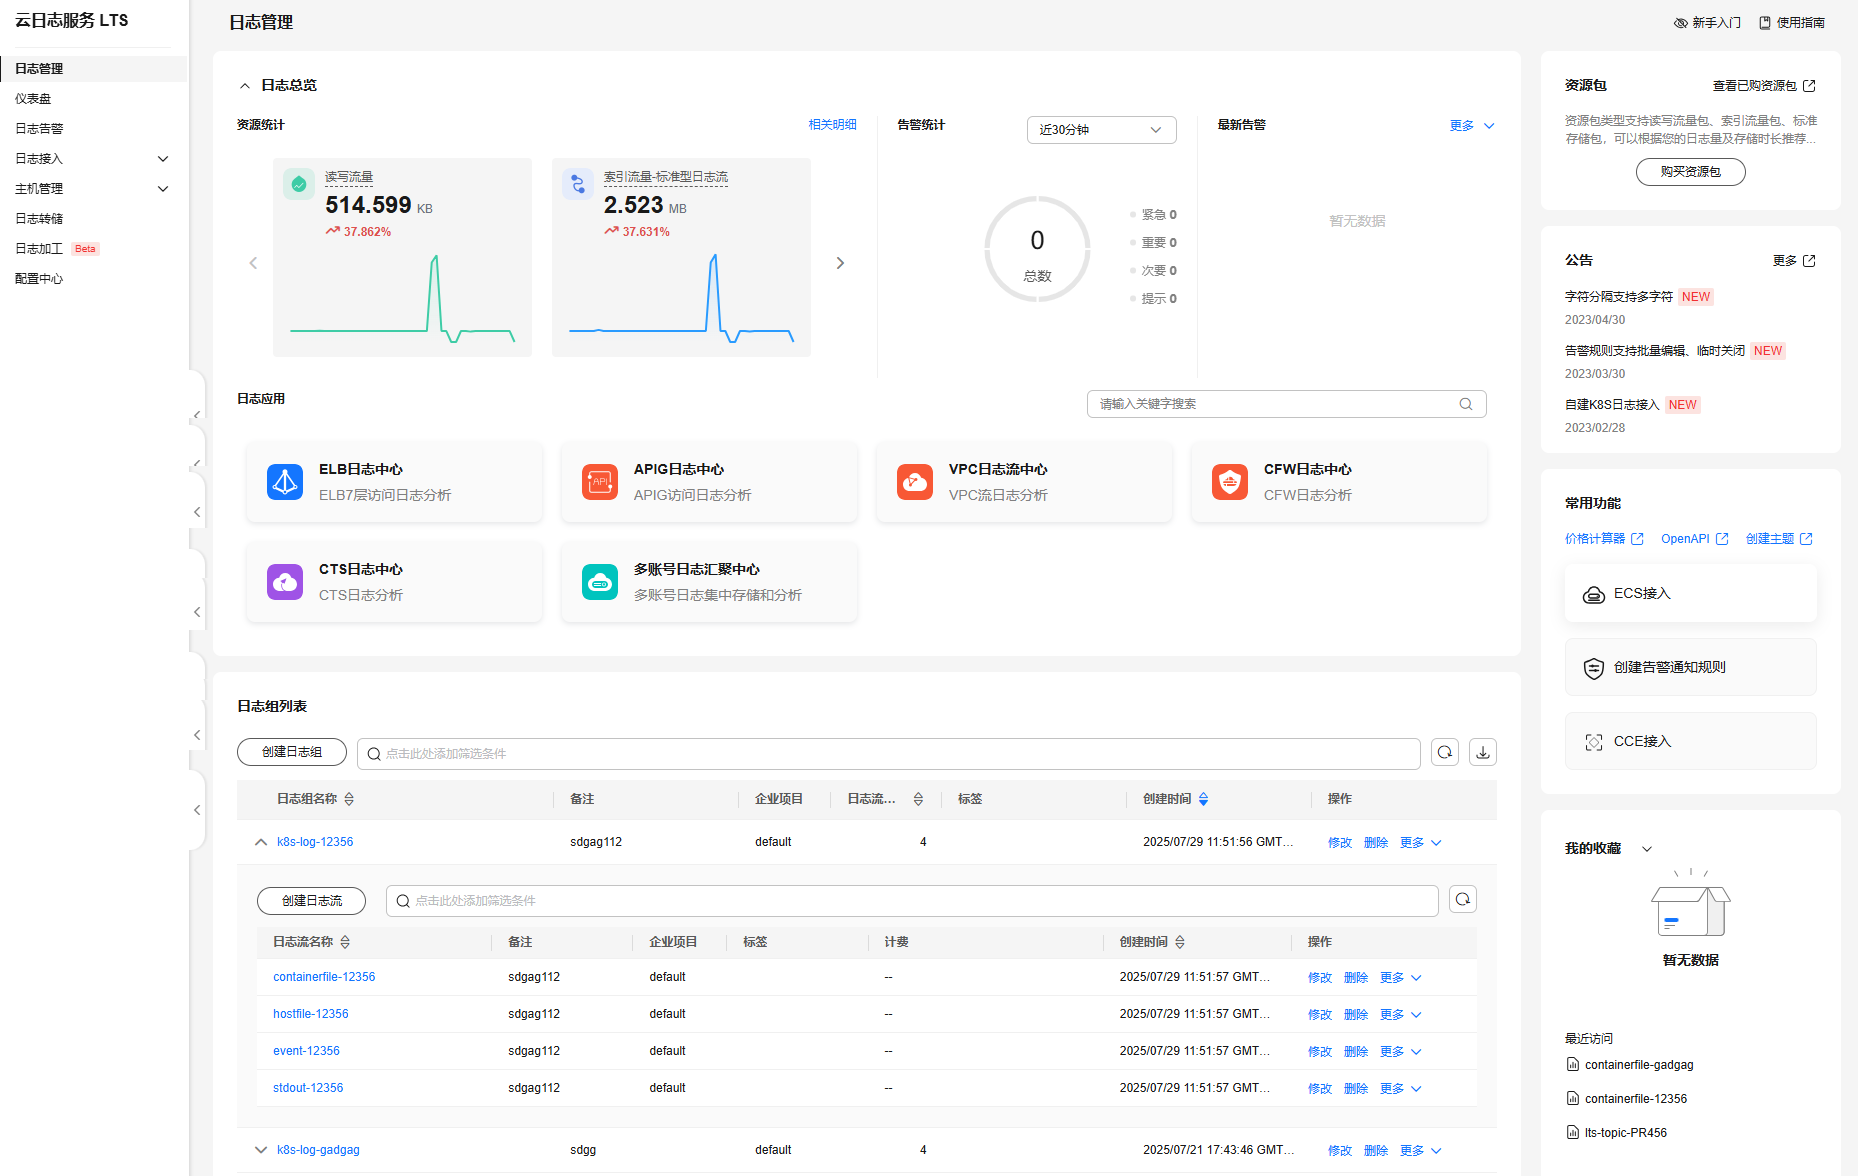Viewport: 1858px width, 1176px height.
Task: Open 更多 menu for containerfile-12356 stream
Action: 1401,978
